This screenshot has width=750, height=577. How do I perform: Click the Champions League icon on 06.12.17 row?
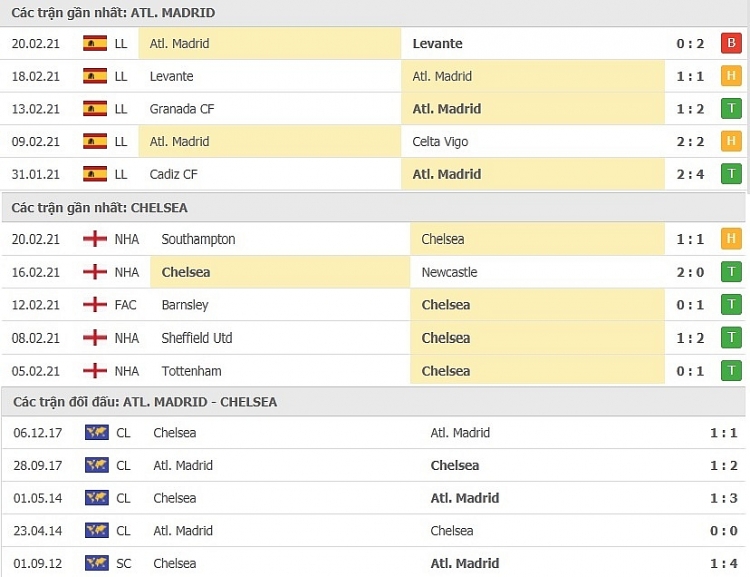pos(97,433)
